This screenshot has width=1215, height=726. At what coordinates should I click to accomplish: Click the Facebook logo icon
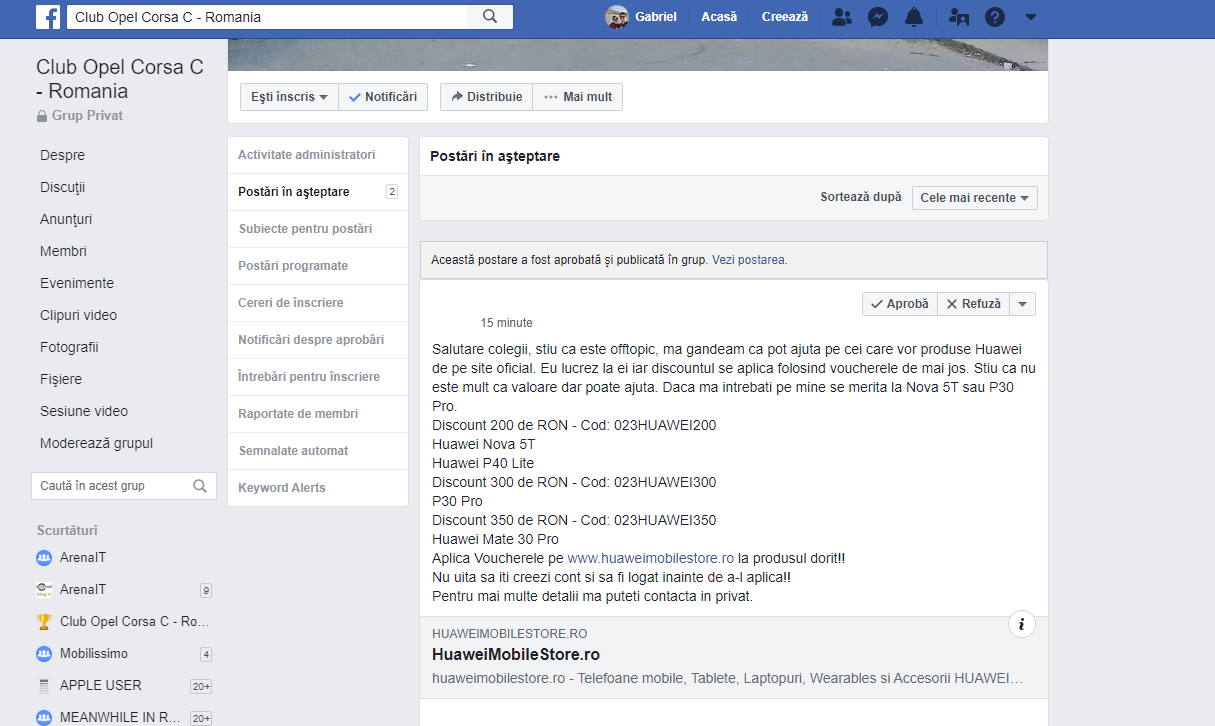pos(47,17)
